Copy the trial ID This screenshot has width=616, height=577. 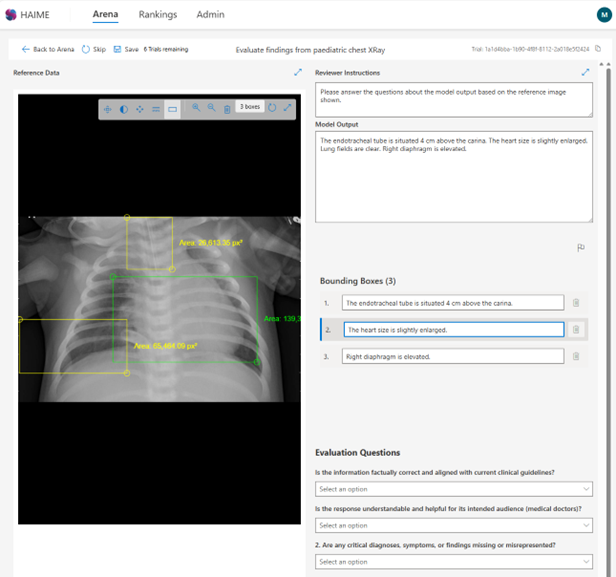(598, 49)
